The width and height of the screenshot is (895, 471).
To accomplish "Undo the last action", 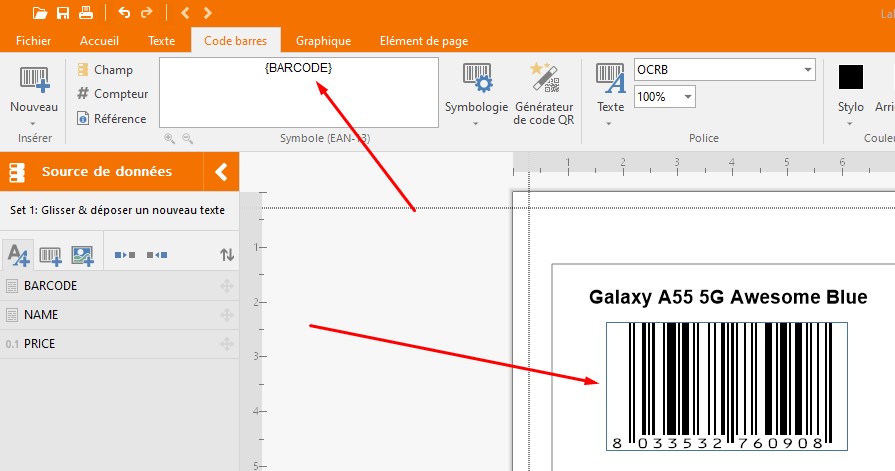I will [x=124, y=13].
